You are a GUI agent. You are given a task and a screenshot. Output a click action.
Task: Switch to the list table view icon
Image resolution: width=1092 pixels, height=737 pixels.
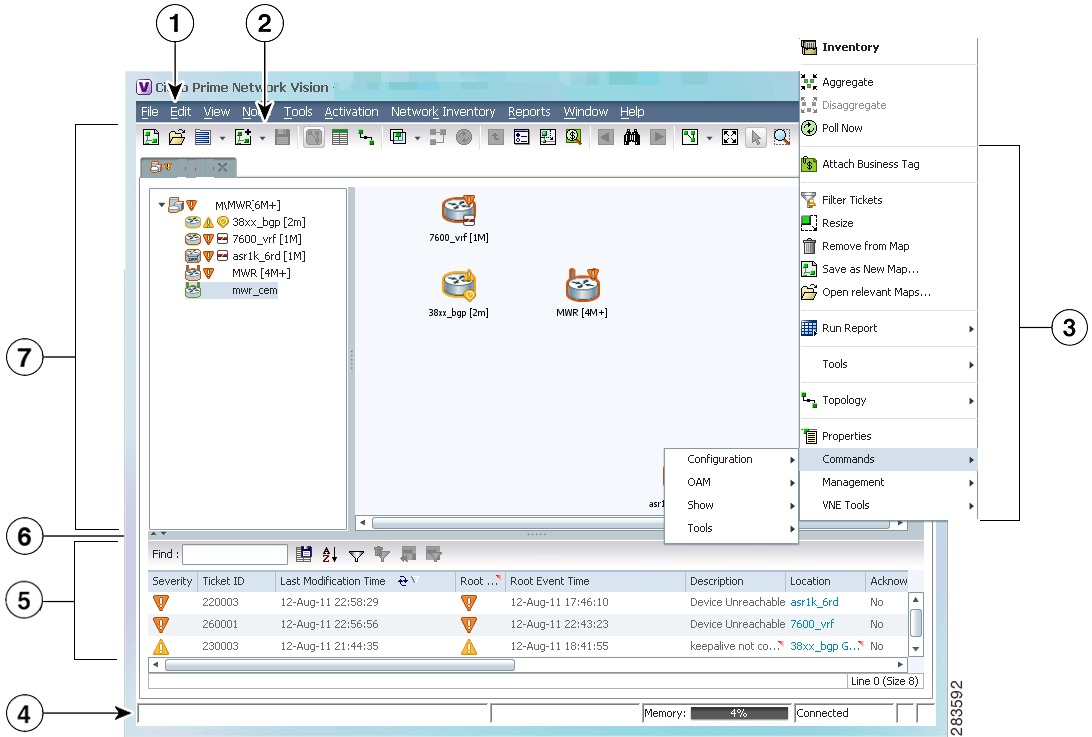(340, 137)
